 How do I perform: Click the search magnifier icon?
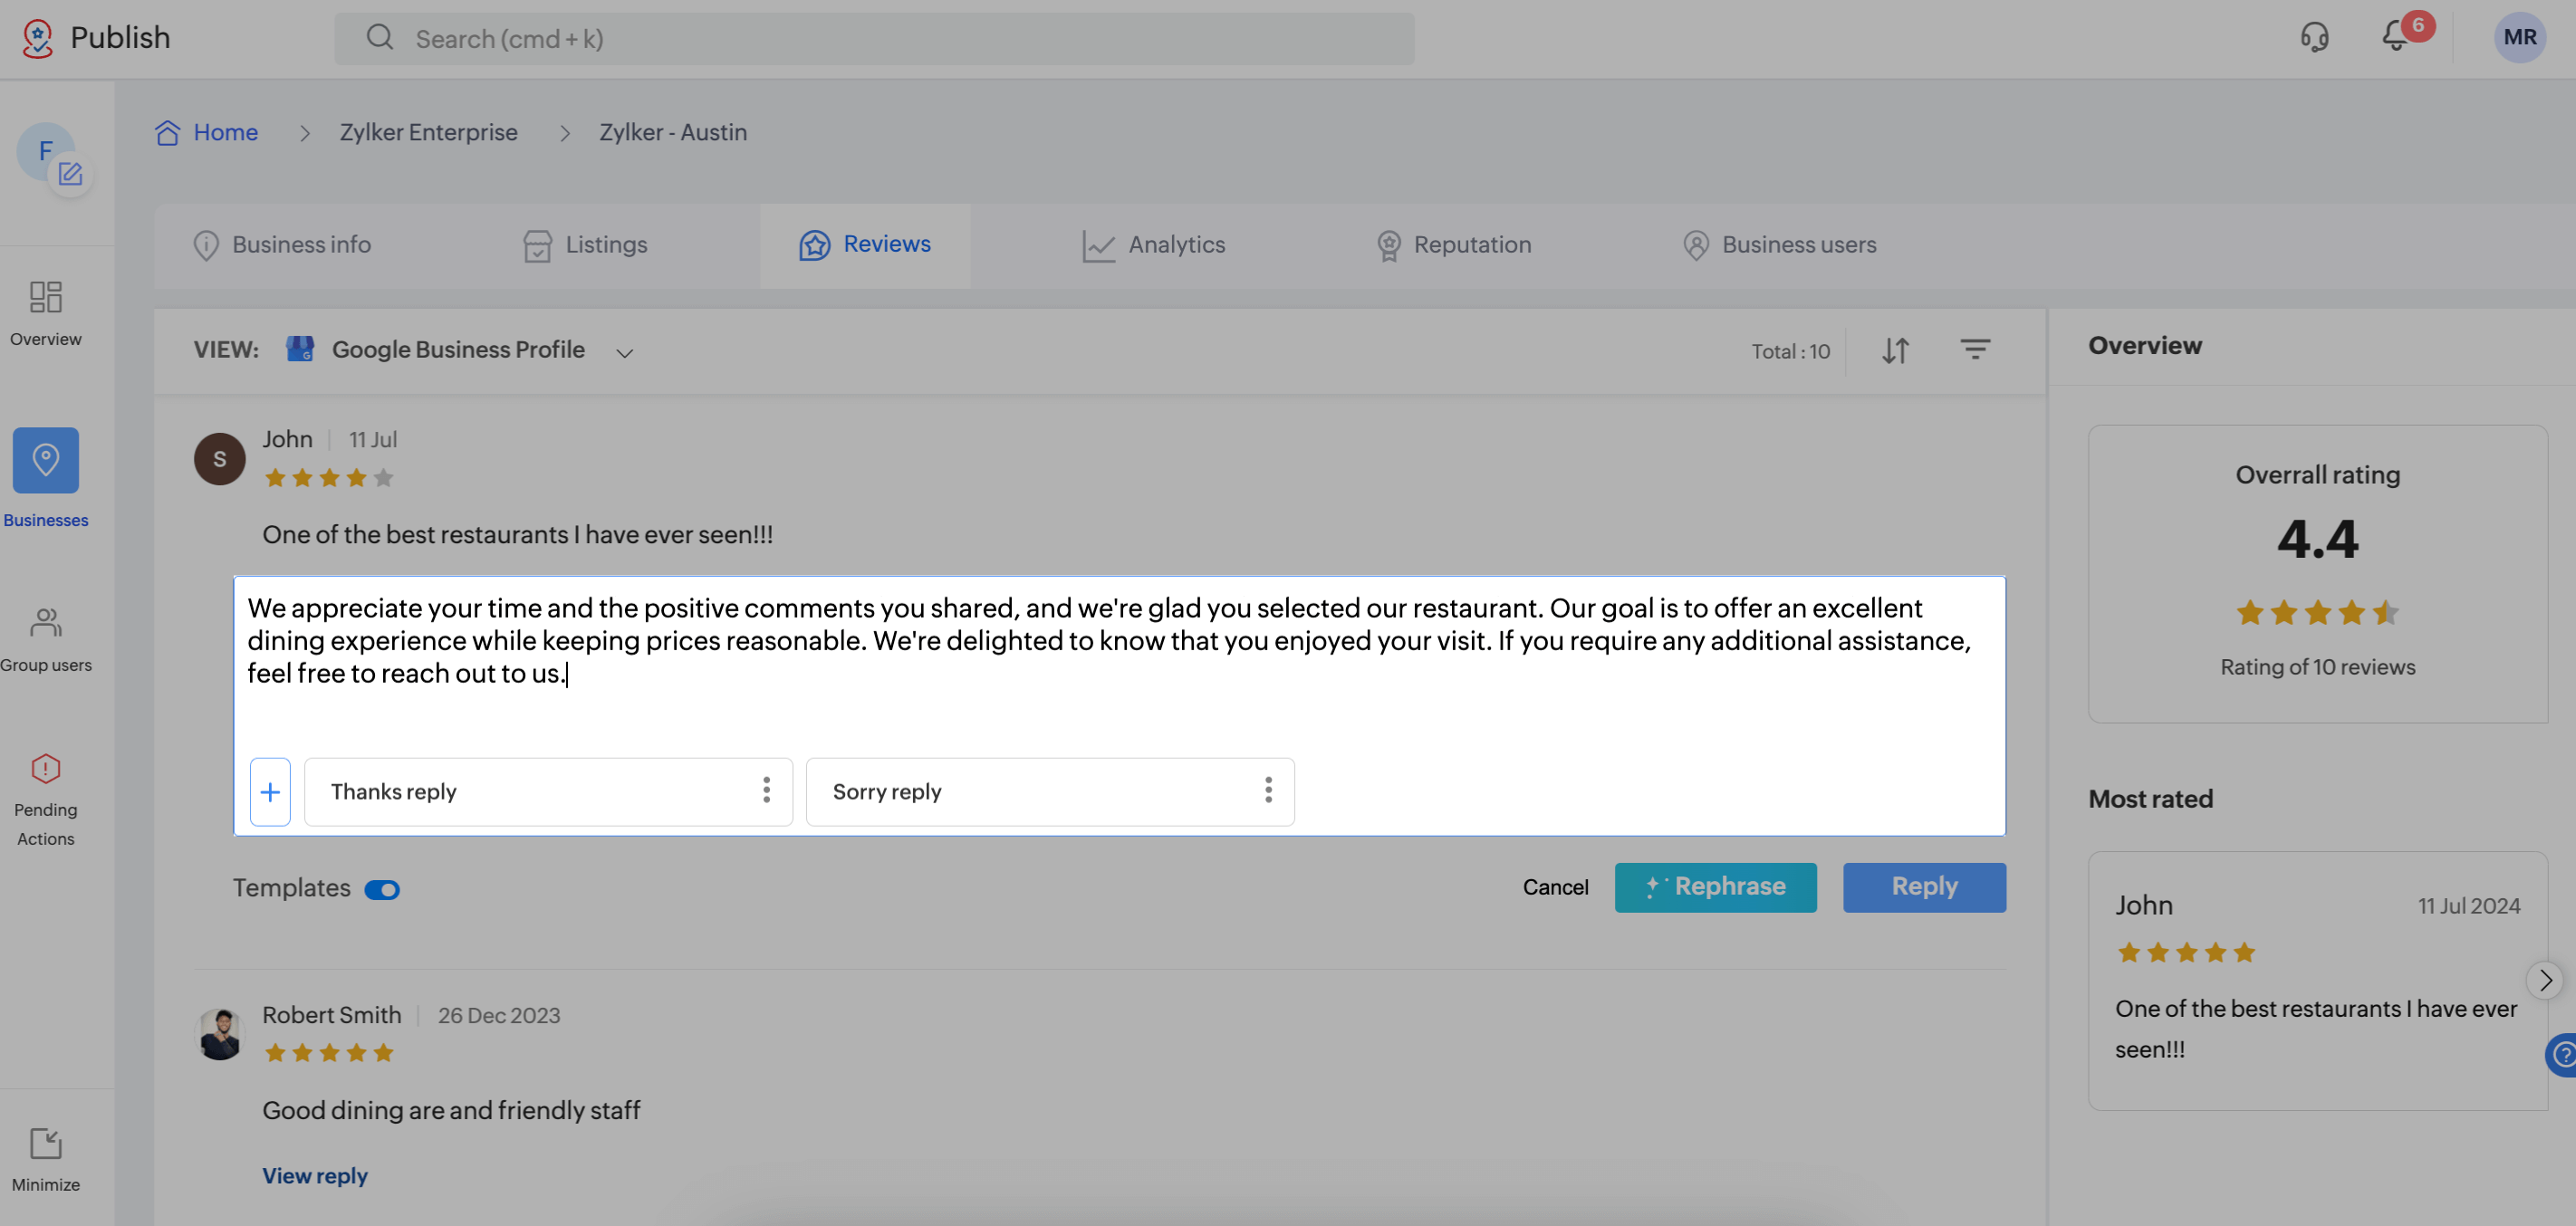380,38
